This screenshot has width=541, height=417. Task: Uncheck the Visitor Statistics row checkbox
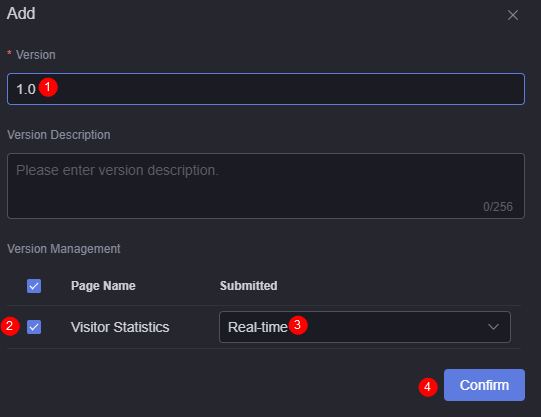point(34,327)
